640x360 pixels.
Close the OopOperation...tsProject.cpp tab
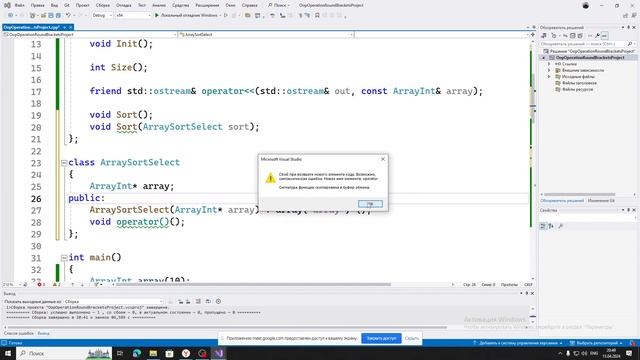pyautogui.click(x=71, y=27)
